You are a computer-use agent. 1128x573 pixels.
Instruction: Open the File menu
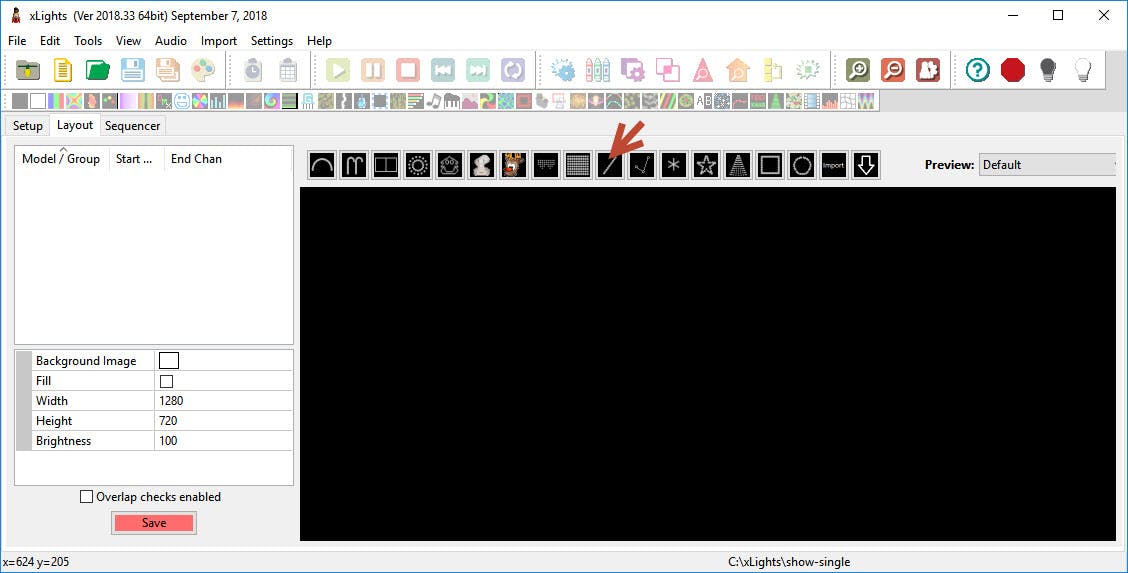pos(17,41)
